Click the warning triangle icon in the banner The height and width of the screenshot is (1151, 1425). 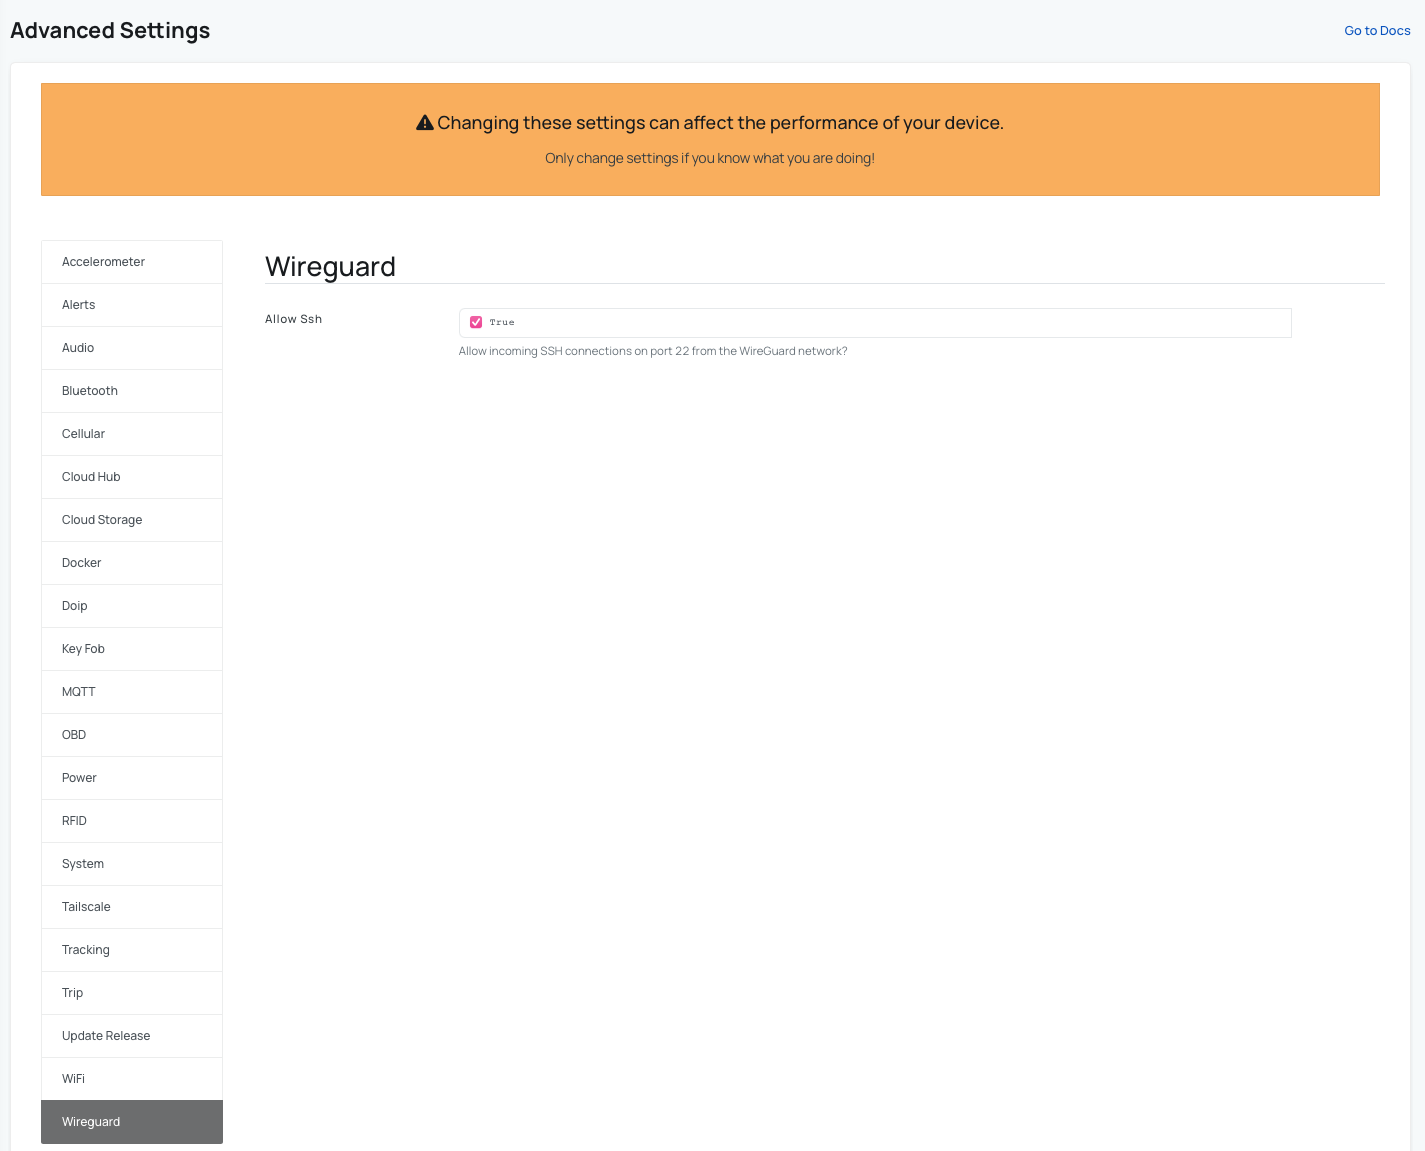424,121
